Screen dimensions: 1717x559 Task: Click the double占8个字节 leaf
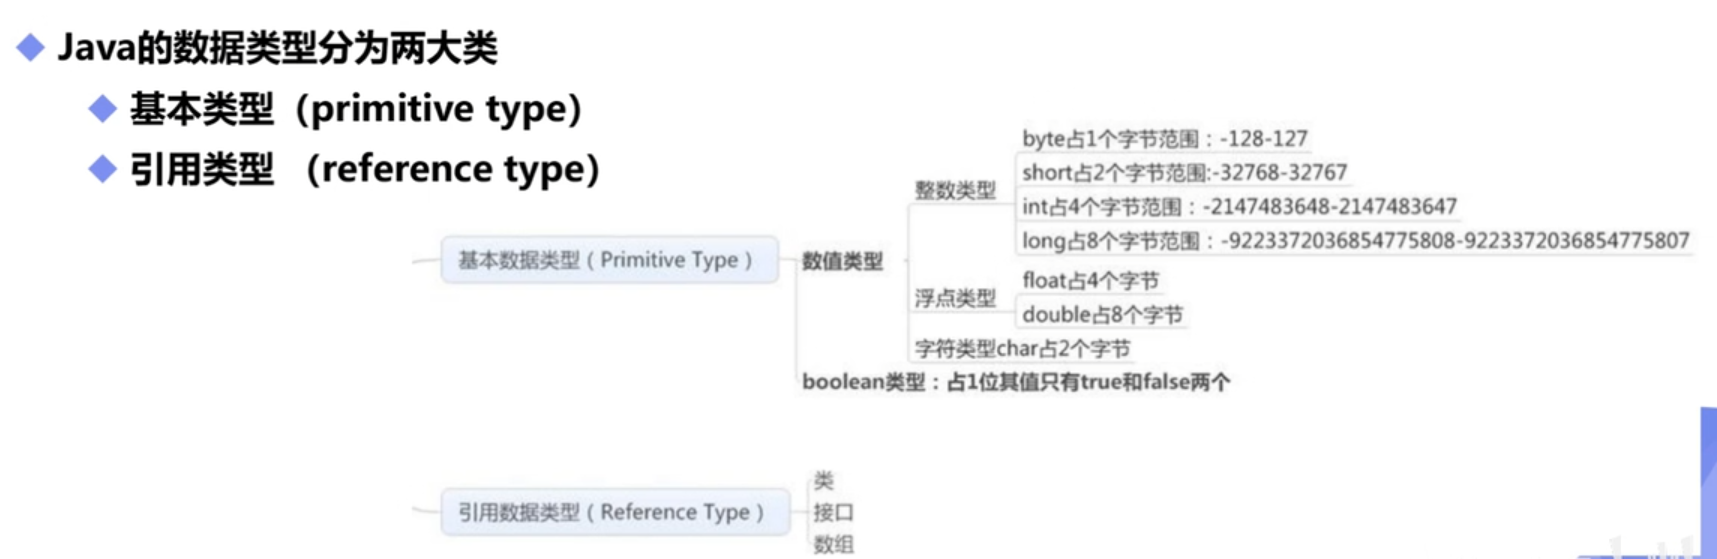click(1102, 314)
